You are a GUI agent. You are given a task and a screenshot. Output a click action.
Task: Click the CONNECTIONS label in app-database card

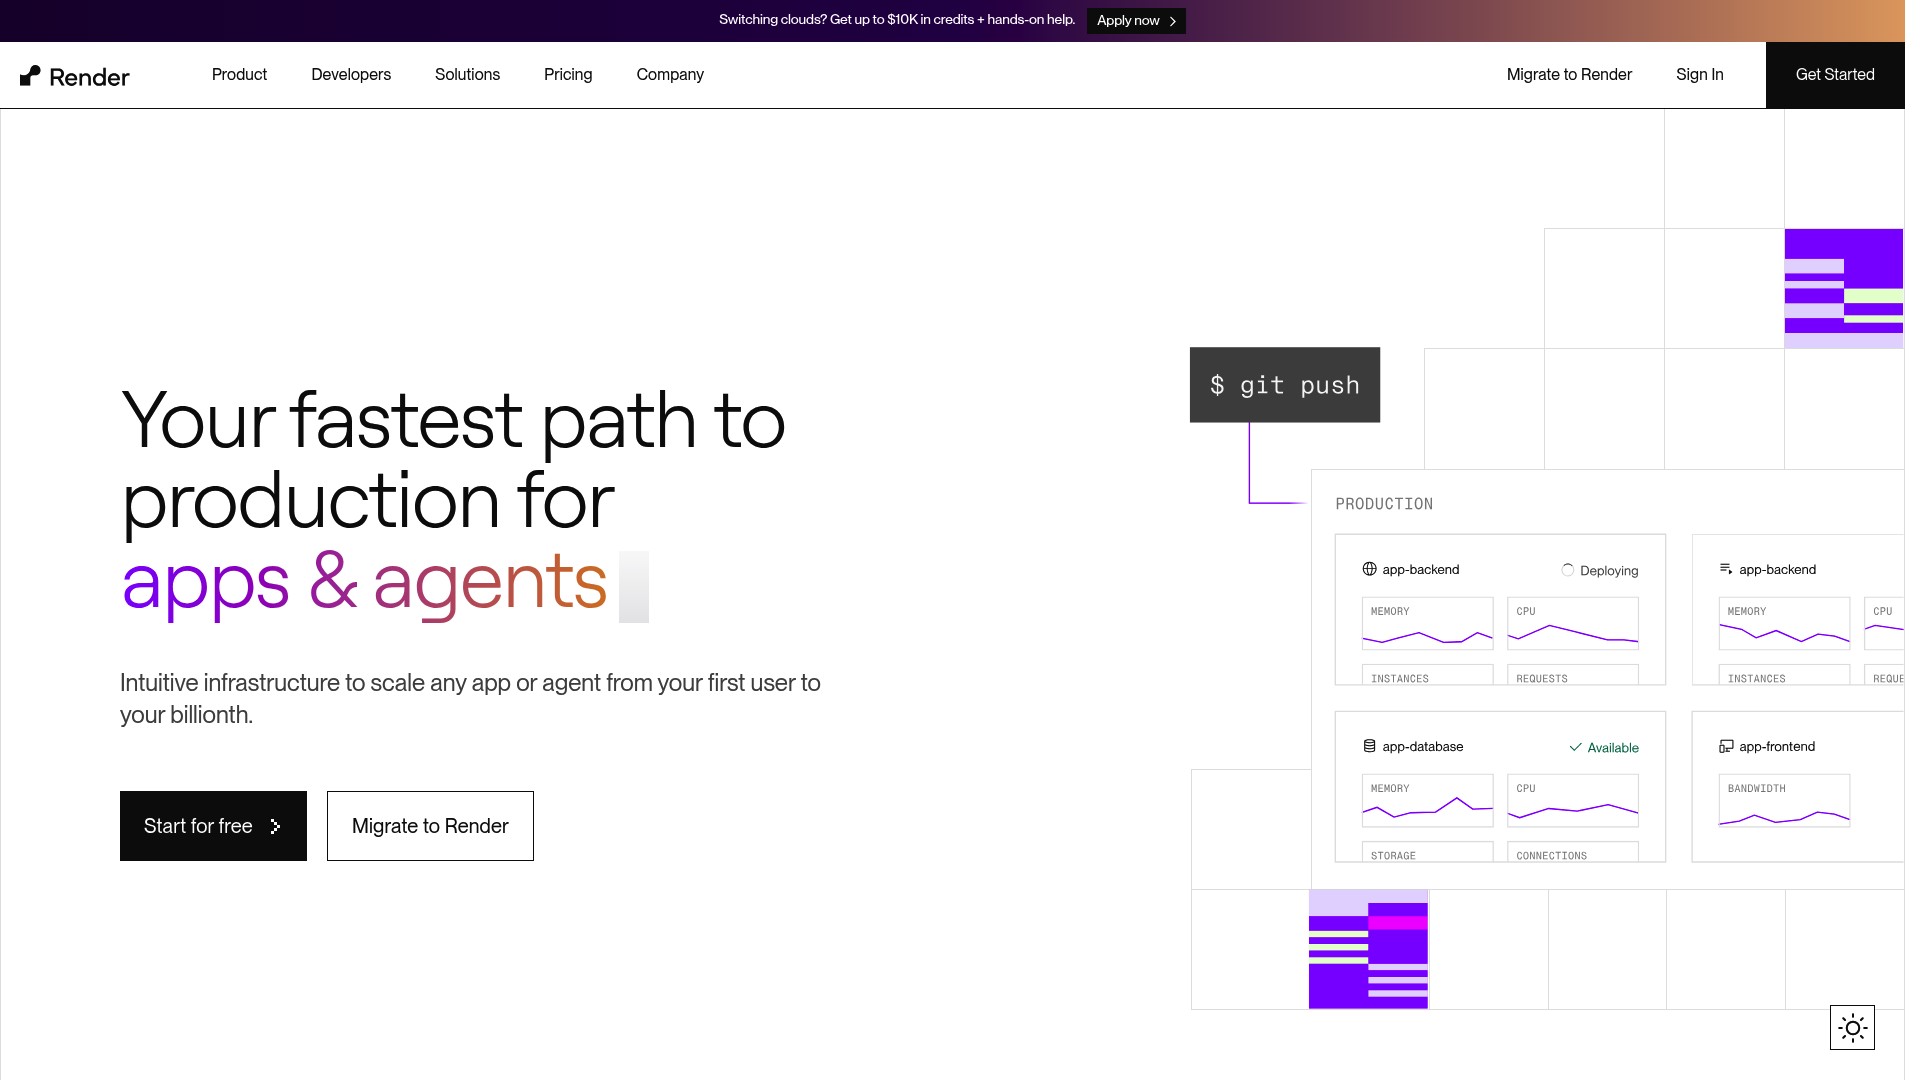tap(1551, 856)
